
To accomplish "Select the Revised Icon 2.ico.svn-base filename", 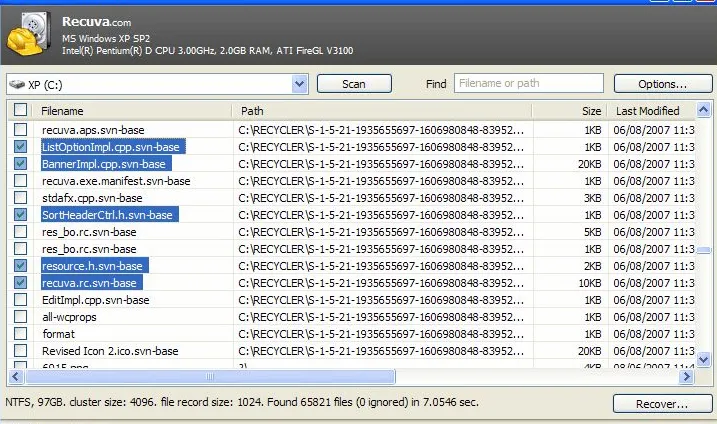I will [x=110, y=351].
